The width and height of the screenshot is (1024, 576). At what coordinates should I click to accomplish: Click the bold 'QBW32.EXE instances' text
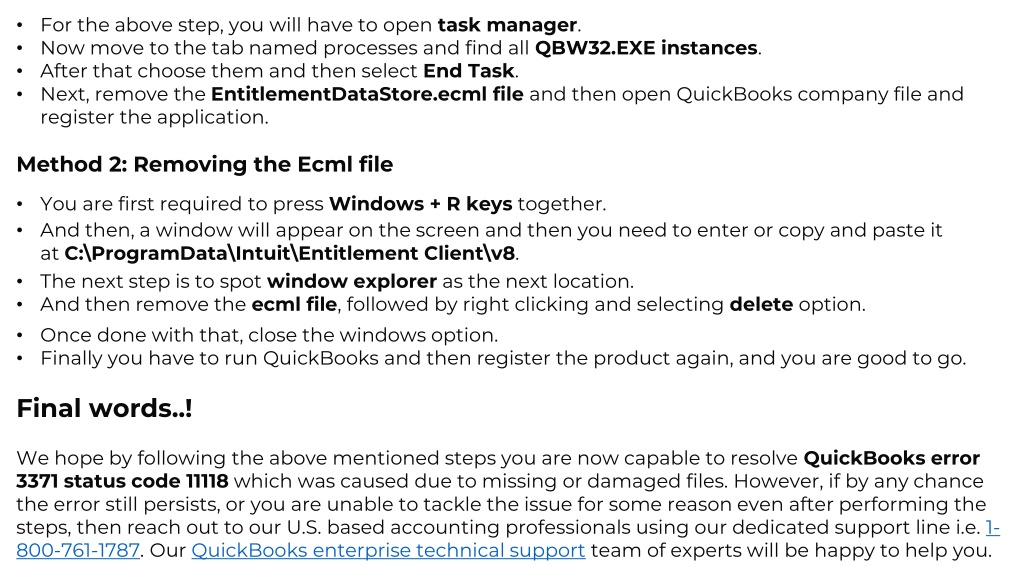click(647, 48)
